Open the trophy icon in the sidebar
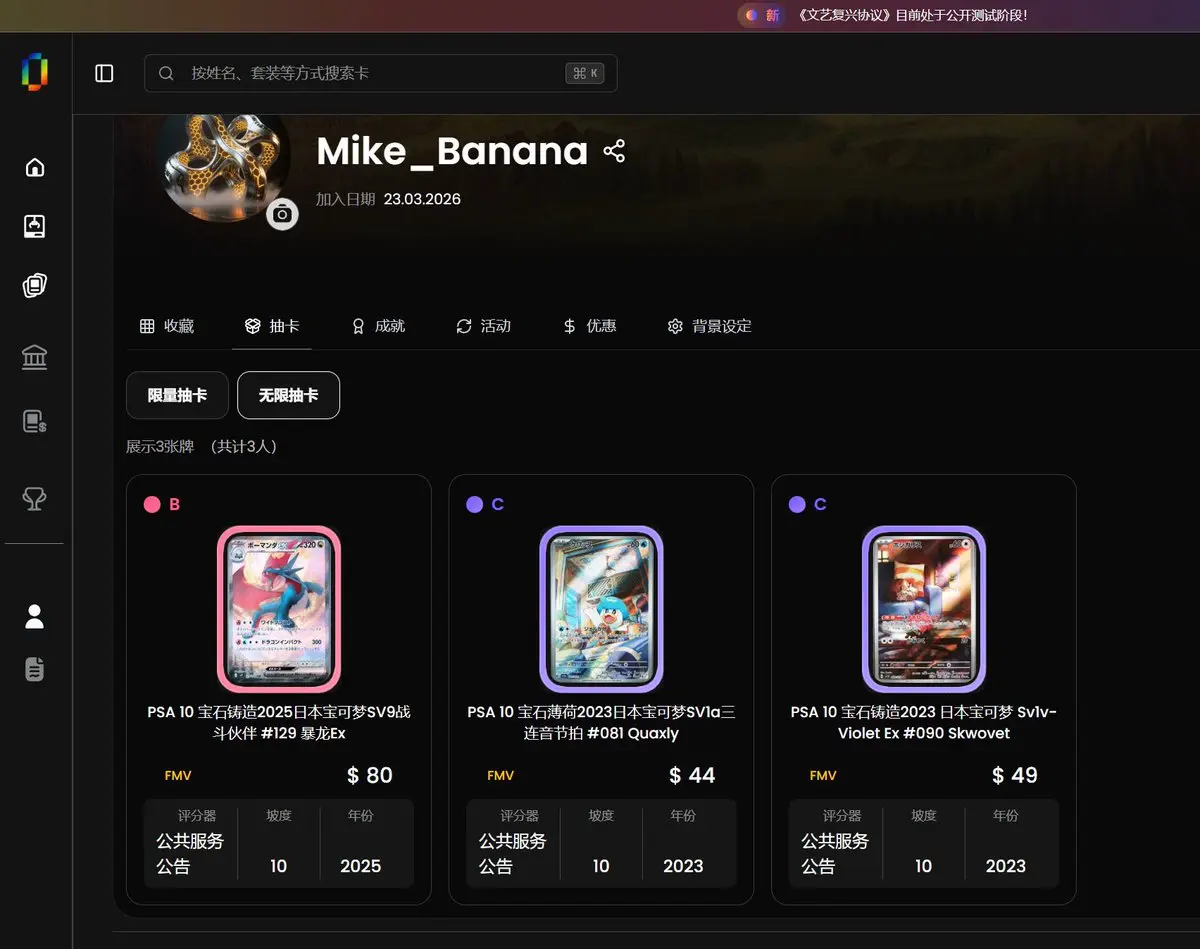Viewport: 1200px width, 949px height. (x=35, y=498)
